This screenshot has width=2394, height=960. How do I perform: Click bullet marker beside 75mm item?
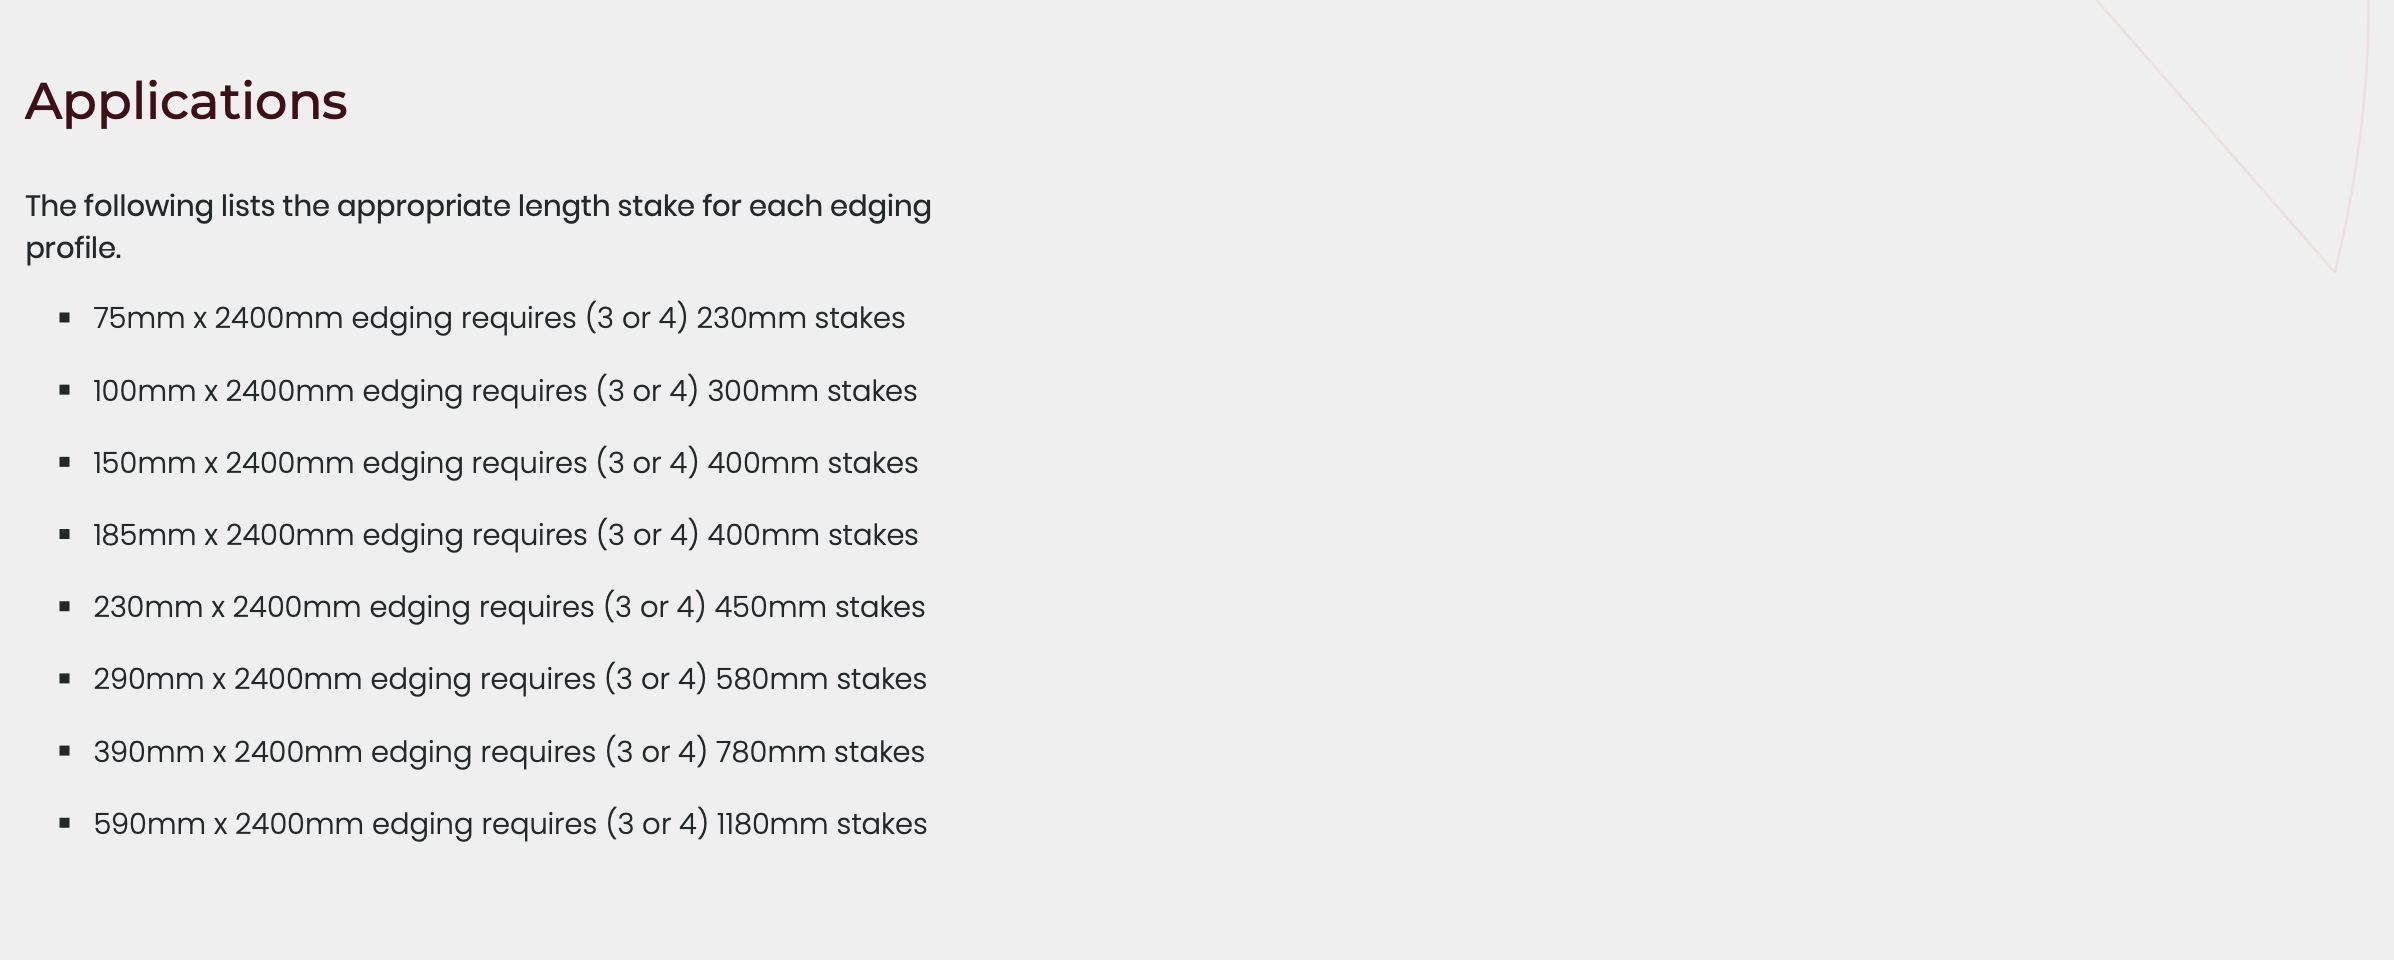click(65, 318)
